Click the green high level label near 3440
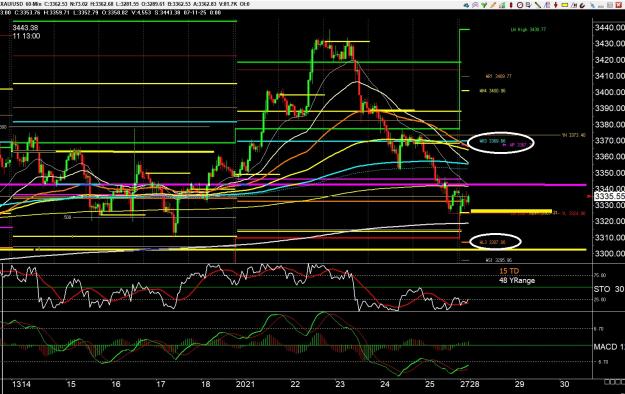The image size is (625, 394). 528,30
